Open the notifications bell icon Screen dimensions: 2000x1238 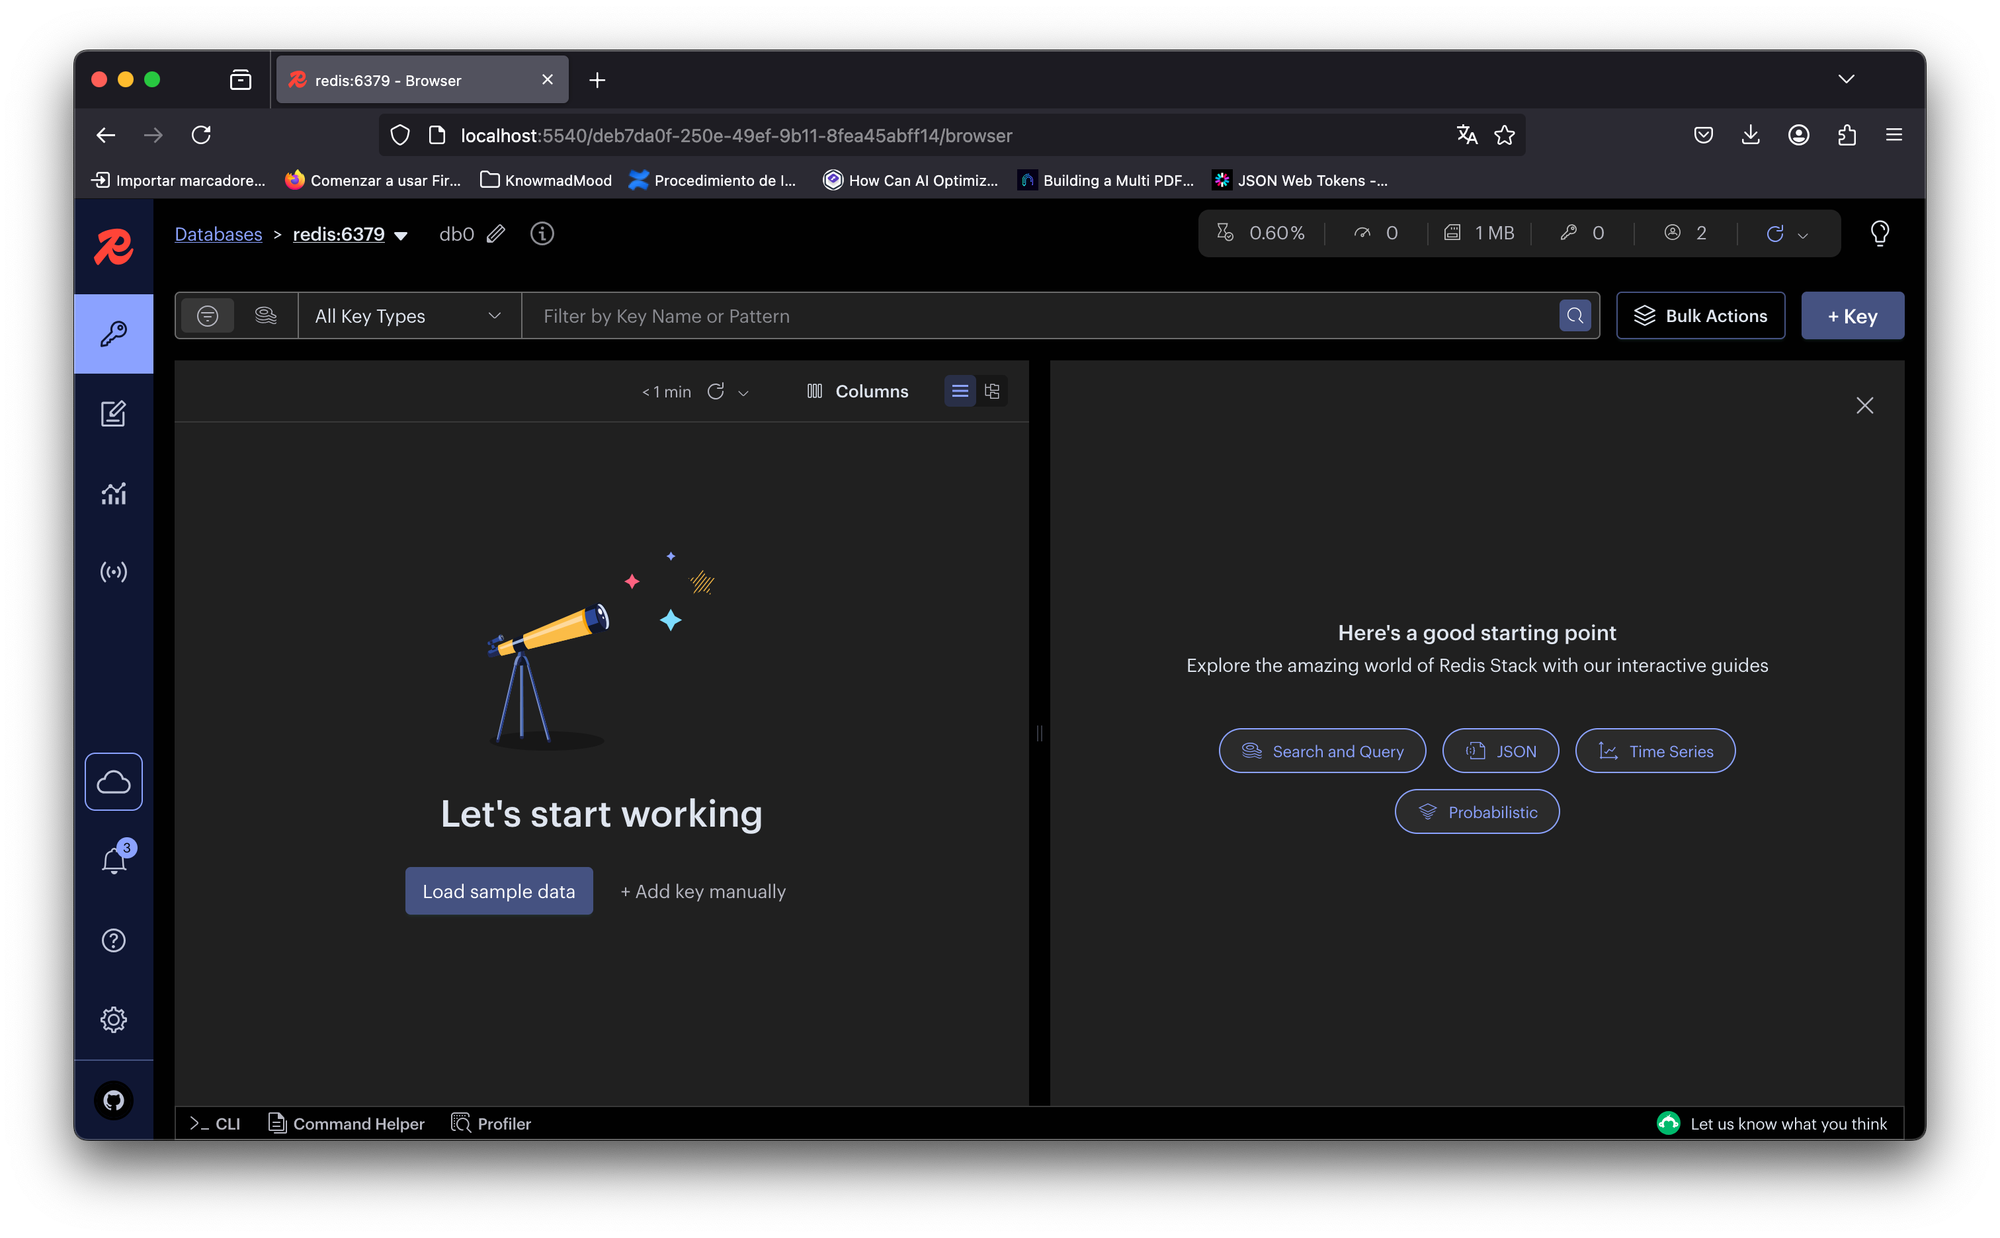[x=114, y=861]
